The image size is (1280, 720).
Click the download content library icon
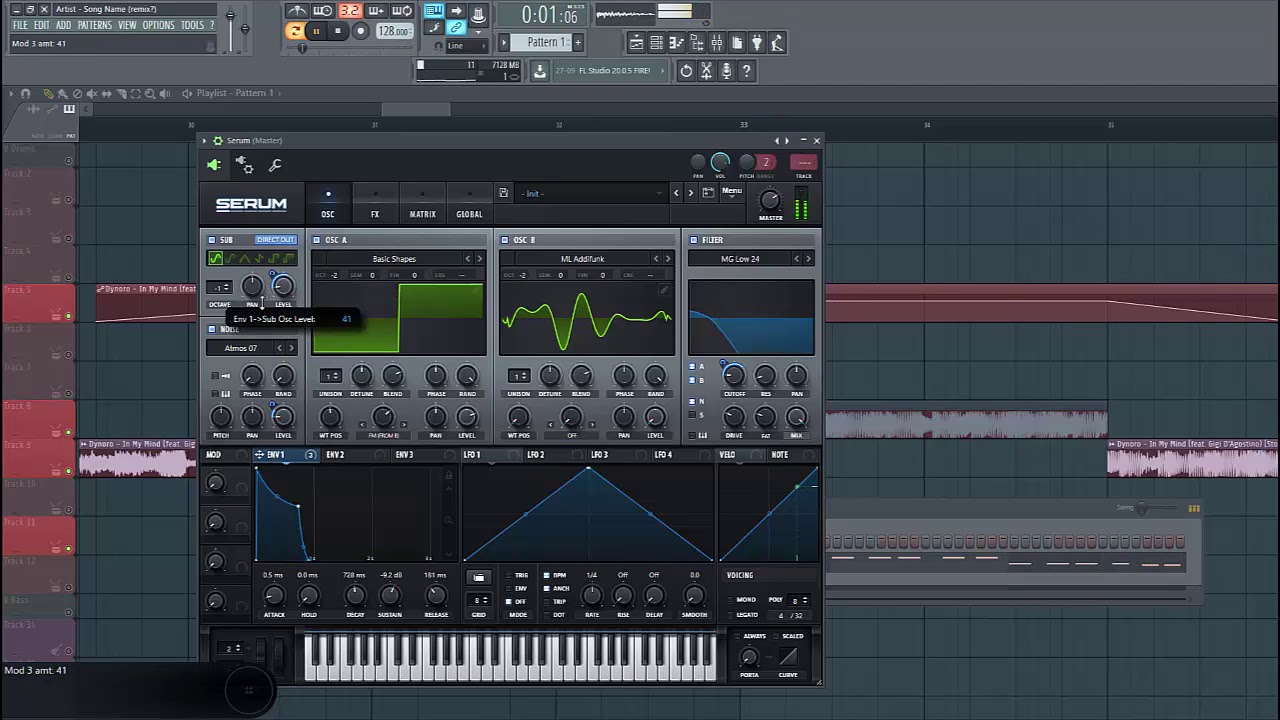[x=540, y=70]
